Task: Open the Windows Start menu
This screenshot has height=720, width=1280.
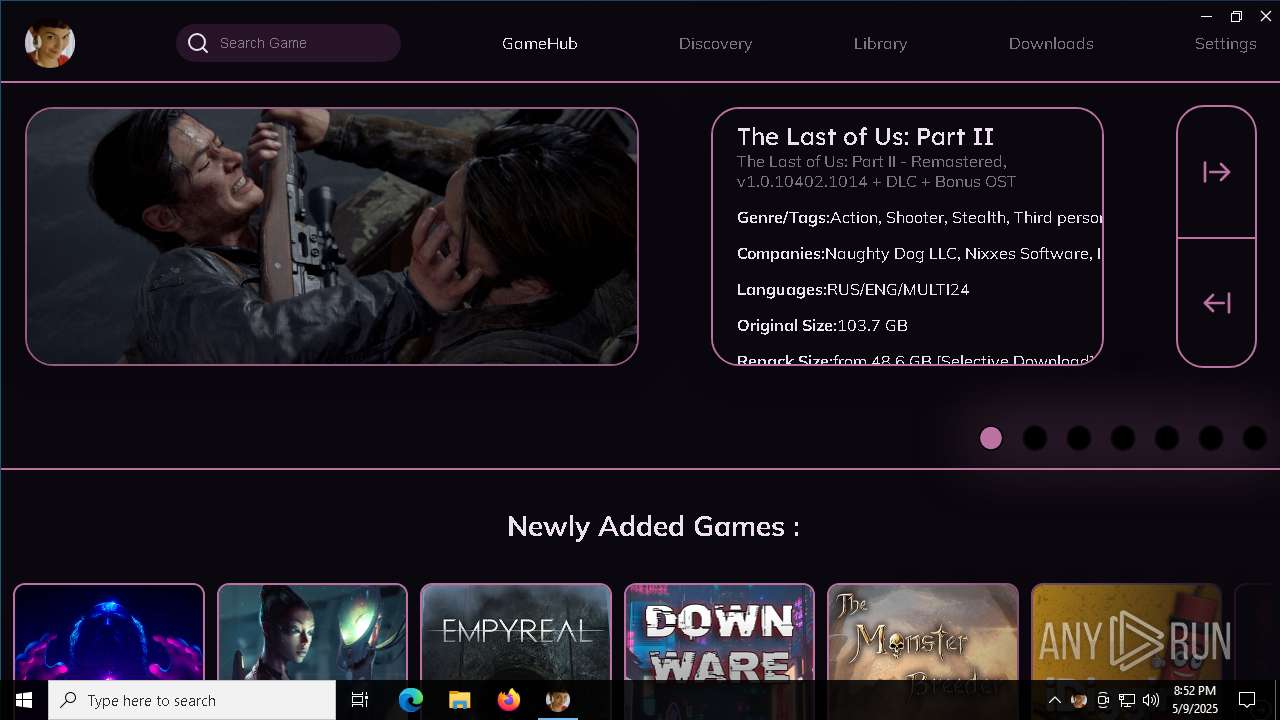Action: point(24,700)
